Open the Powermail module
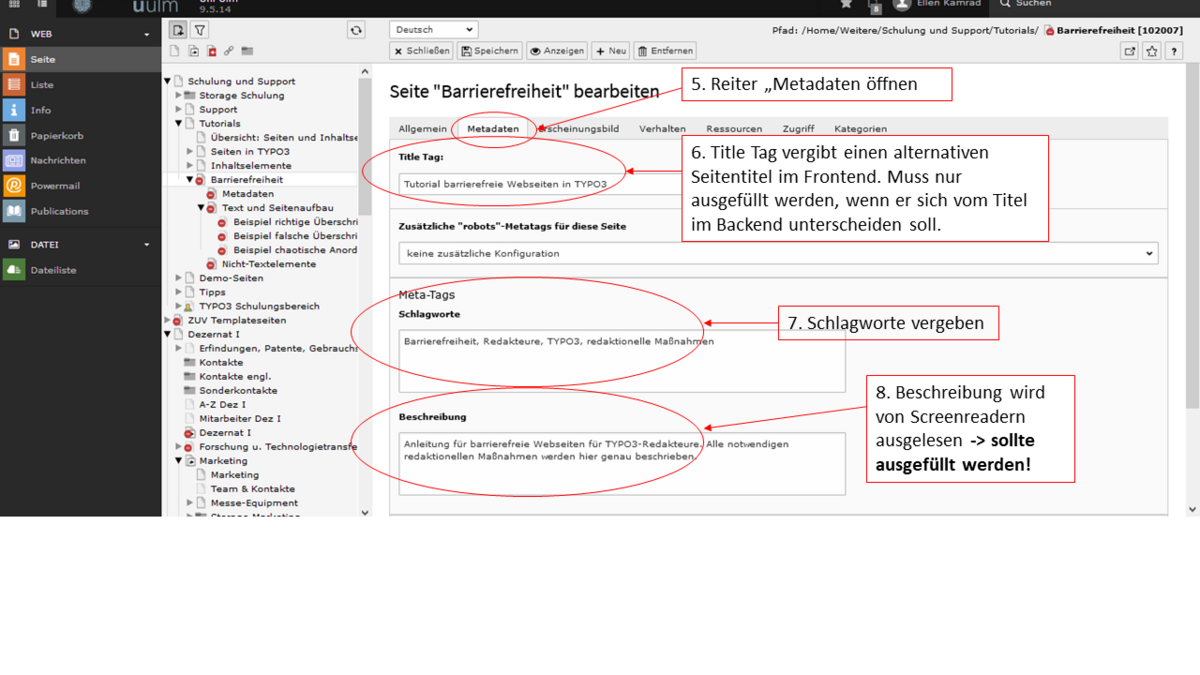 tap(80, 185)
